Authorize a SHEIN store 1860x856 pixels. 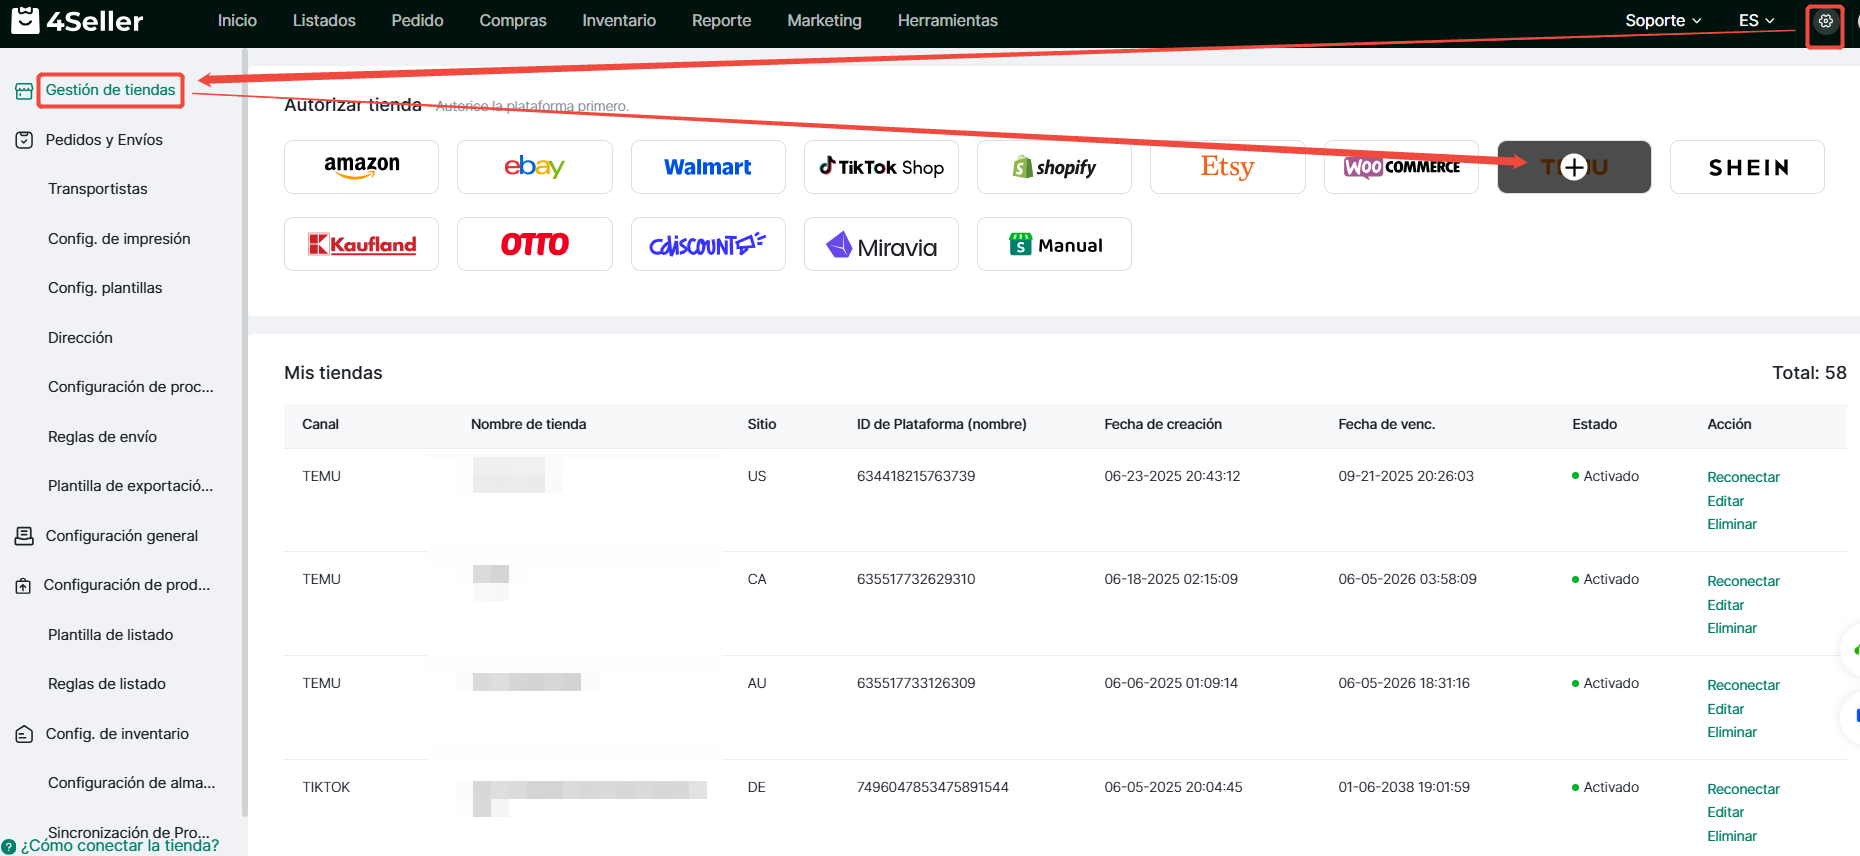[1747, 167]
